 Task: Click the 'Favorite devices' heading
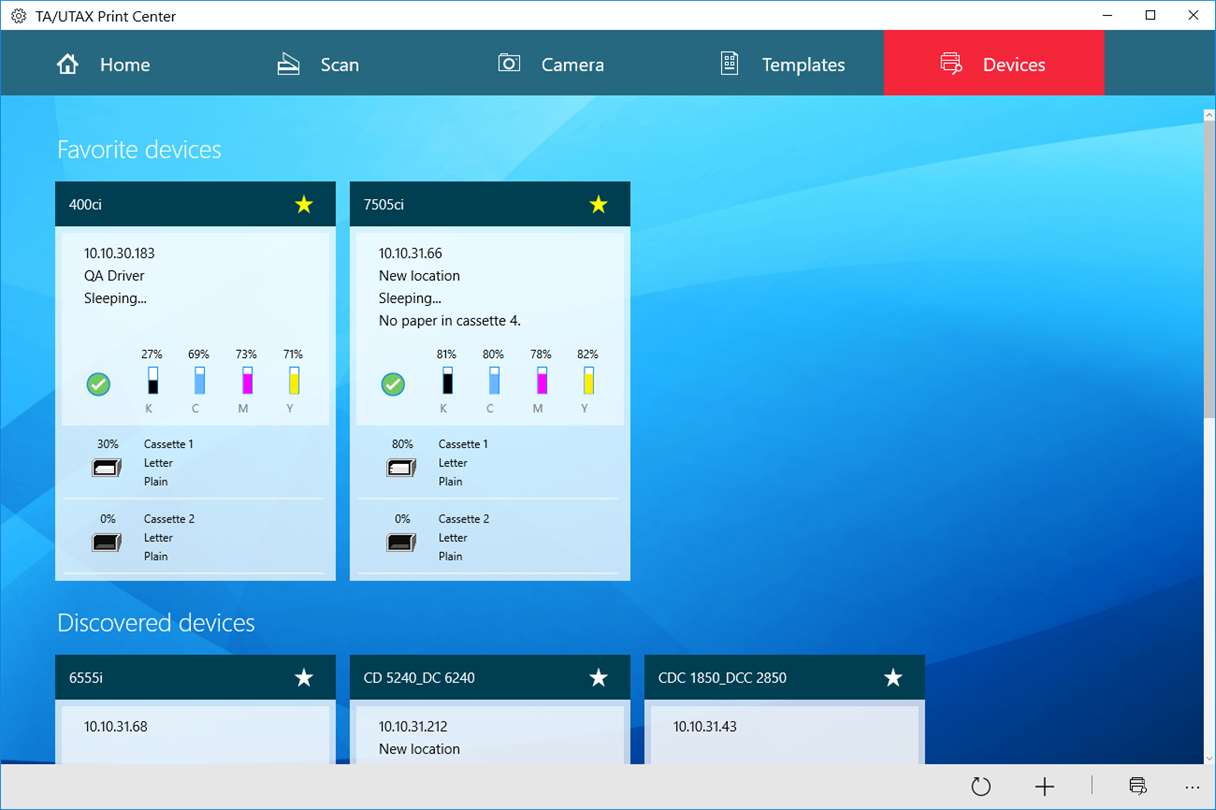139,150
